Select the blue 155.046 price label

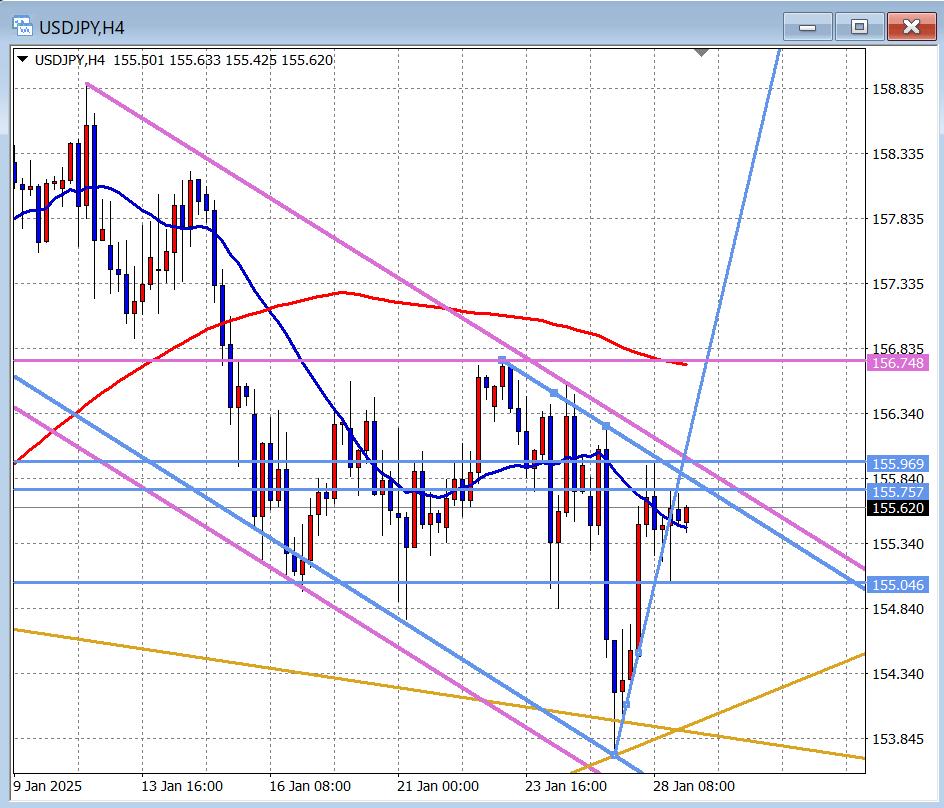897,585
